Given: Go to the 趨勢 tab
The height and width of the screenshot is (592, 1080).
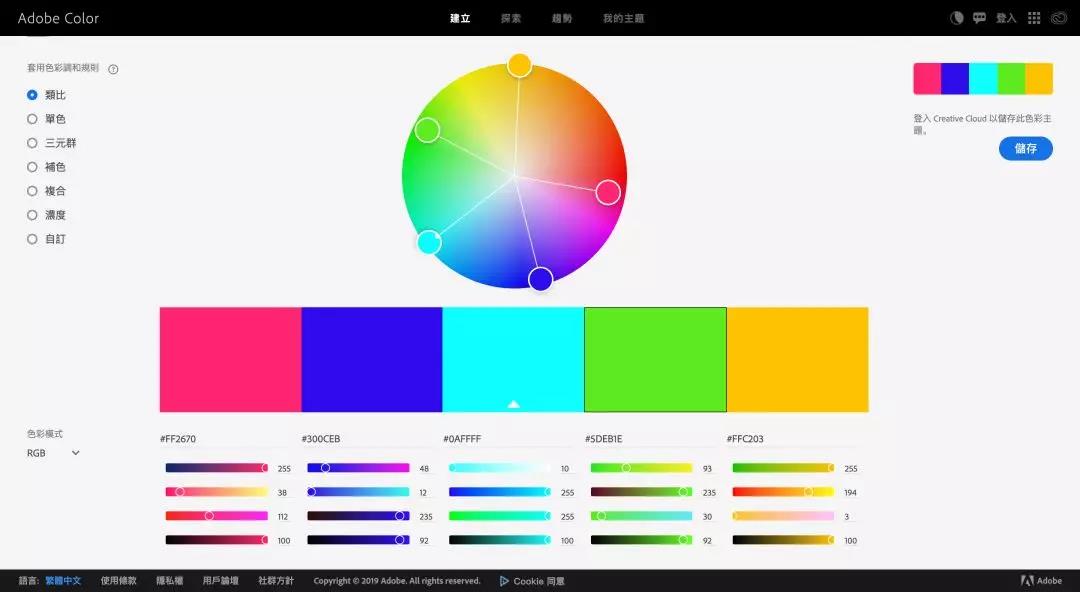Looking at the screenshot, I should [562, 18].
